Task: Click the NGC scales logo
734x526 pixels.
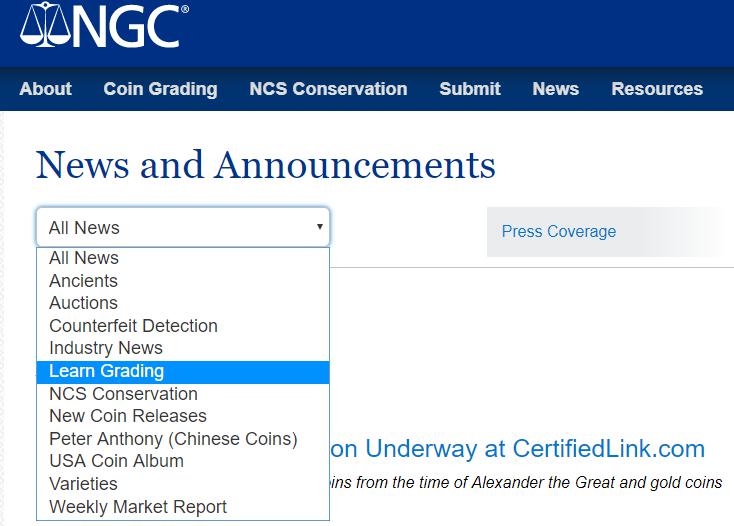Action: (104, 25)
